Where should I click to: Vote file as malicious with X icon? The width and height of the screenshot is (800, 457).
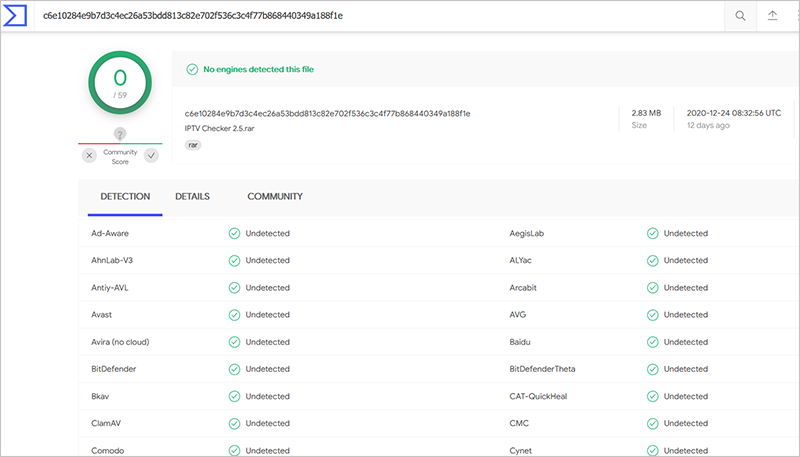pyautogui.click(x=89, y=155)
